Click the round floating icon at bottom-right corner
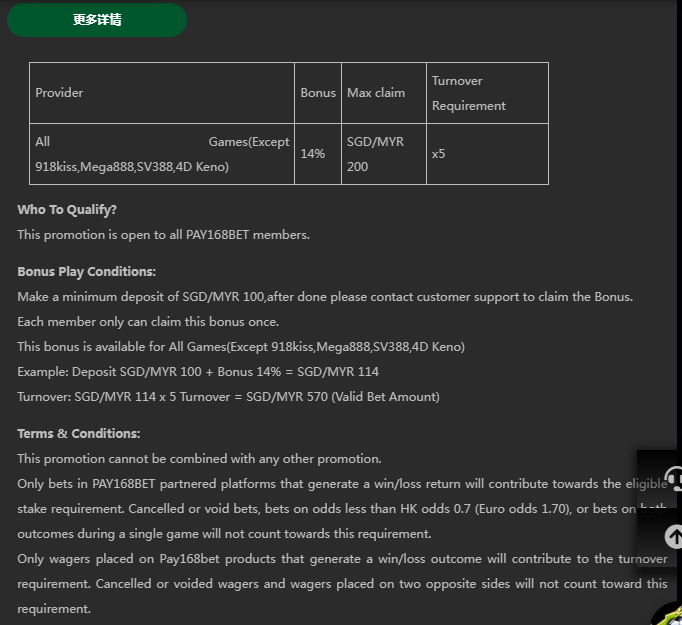Image resolution: width=682 pixels, height=625 pixels. (x=670, y=612)
